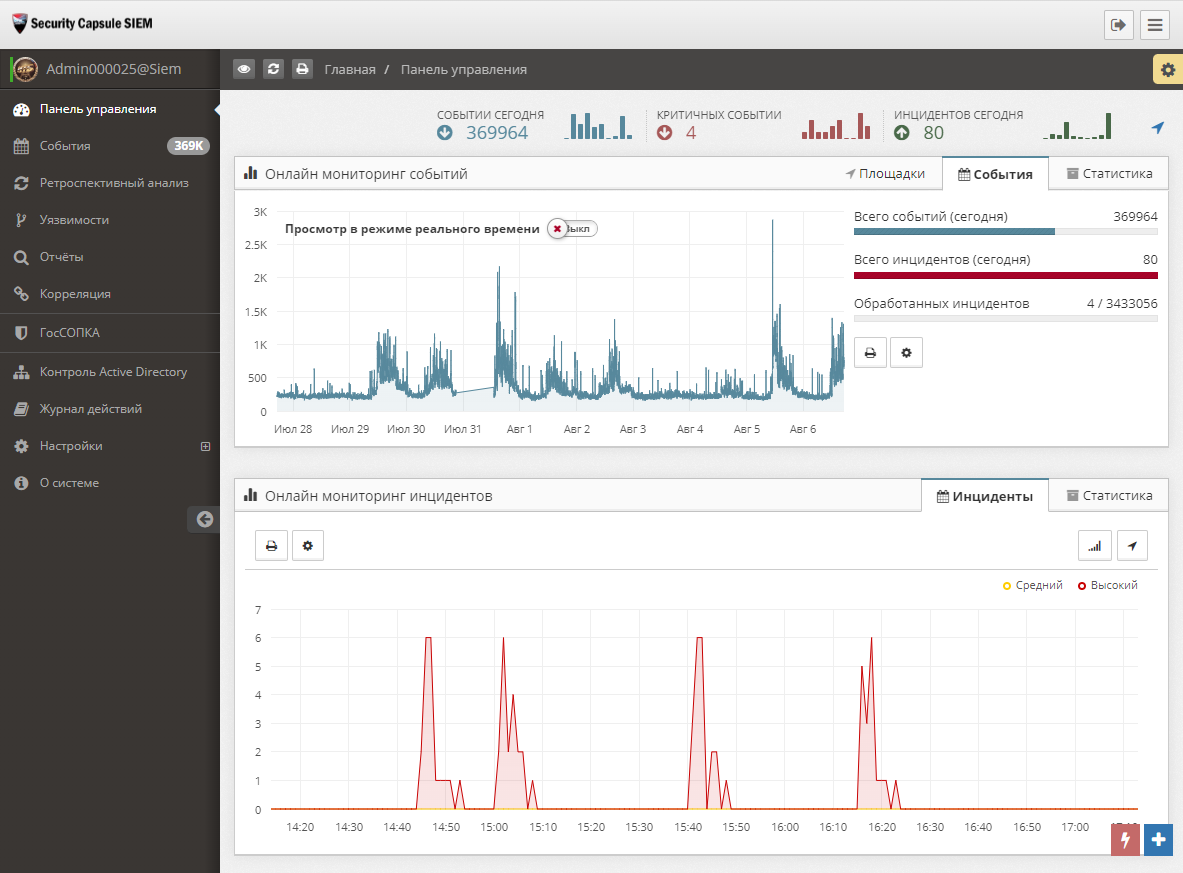The height and width of the screenshot is (873, 1183).
Task: Print the events monitoring chart
Action: [870, 352]
